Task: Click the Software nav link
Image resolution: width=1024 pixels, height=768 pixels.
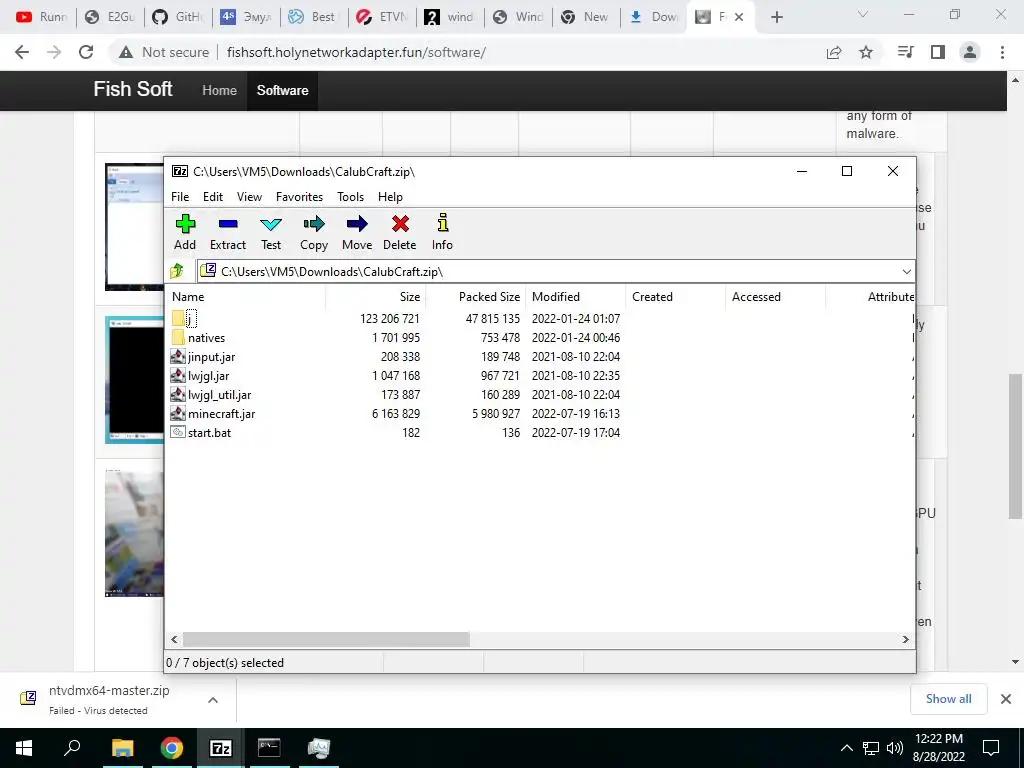Action: [x=282, y=91]
